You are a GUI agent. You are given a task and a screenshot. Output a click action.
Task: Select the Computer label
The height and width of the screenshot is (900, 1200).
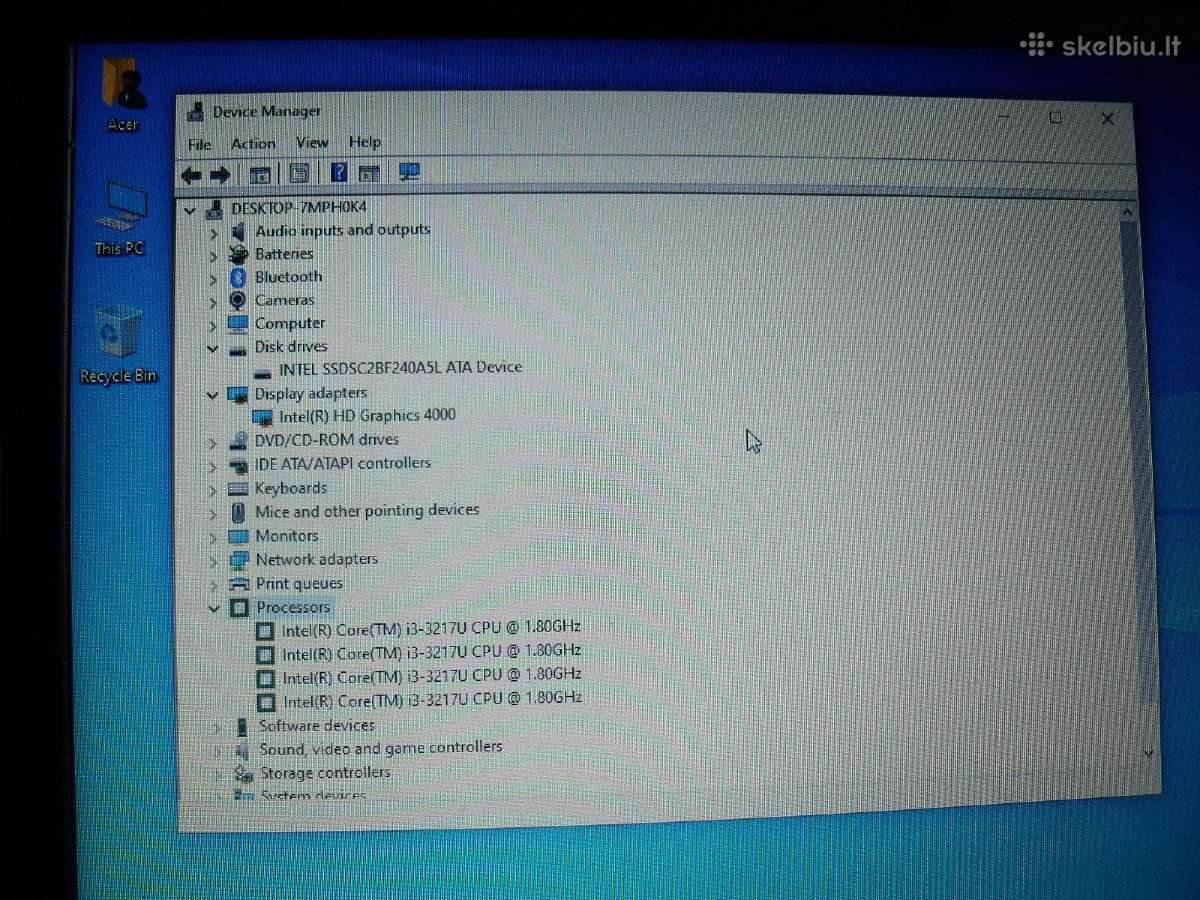coord(290,324)
